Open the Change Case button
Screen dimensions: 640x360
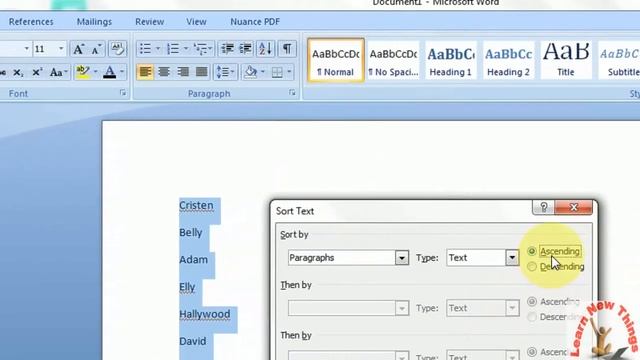[58, 73]
